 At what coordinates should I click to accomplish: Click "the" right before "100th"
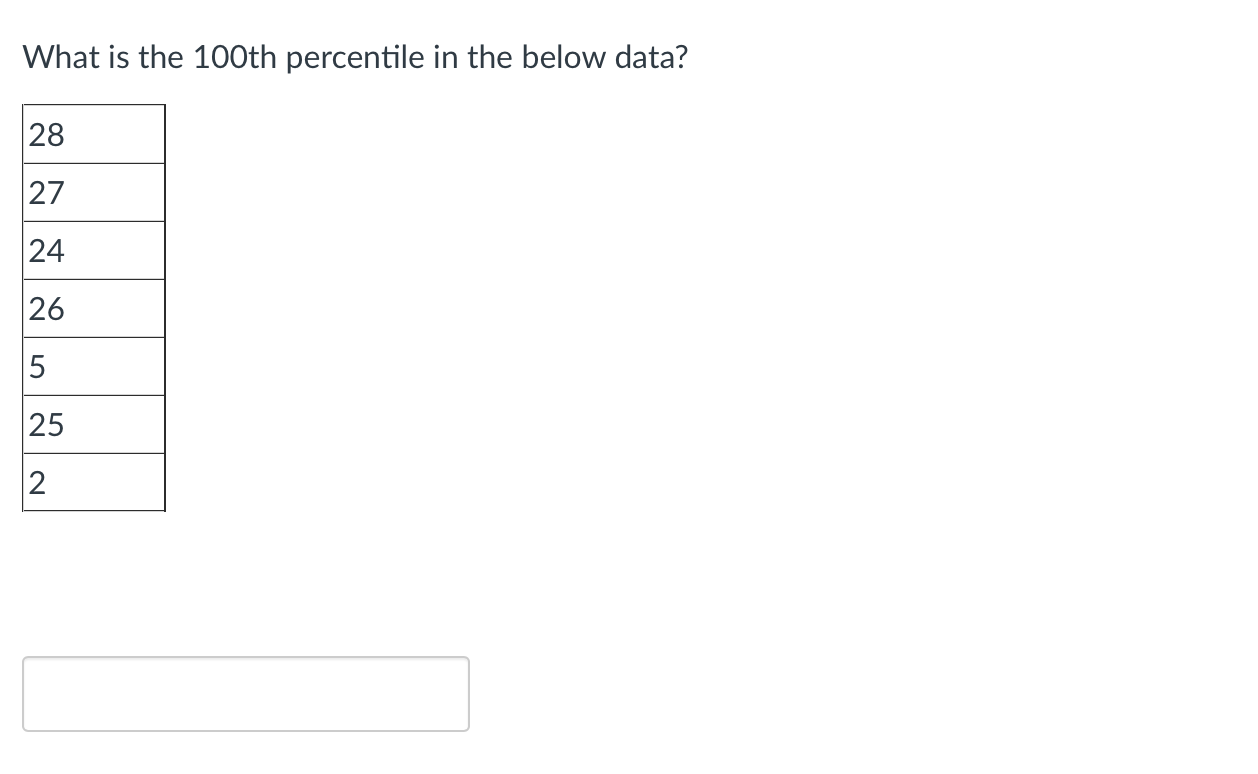(161, 57)
